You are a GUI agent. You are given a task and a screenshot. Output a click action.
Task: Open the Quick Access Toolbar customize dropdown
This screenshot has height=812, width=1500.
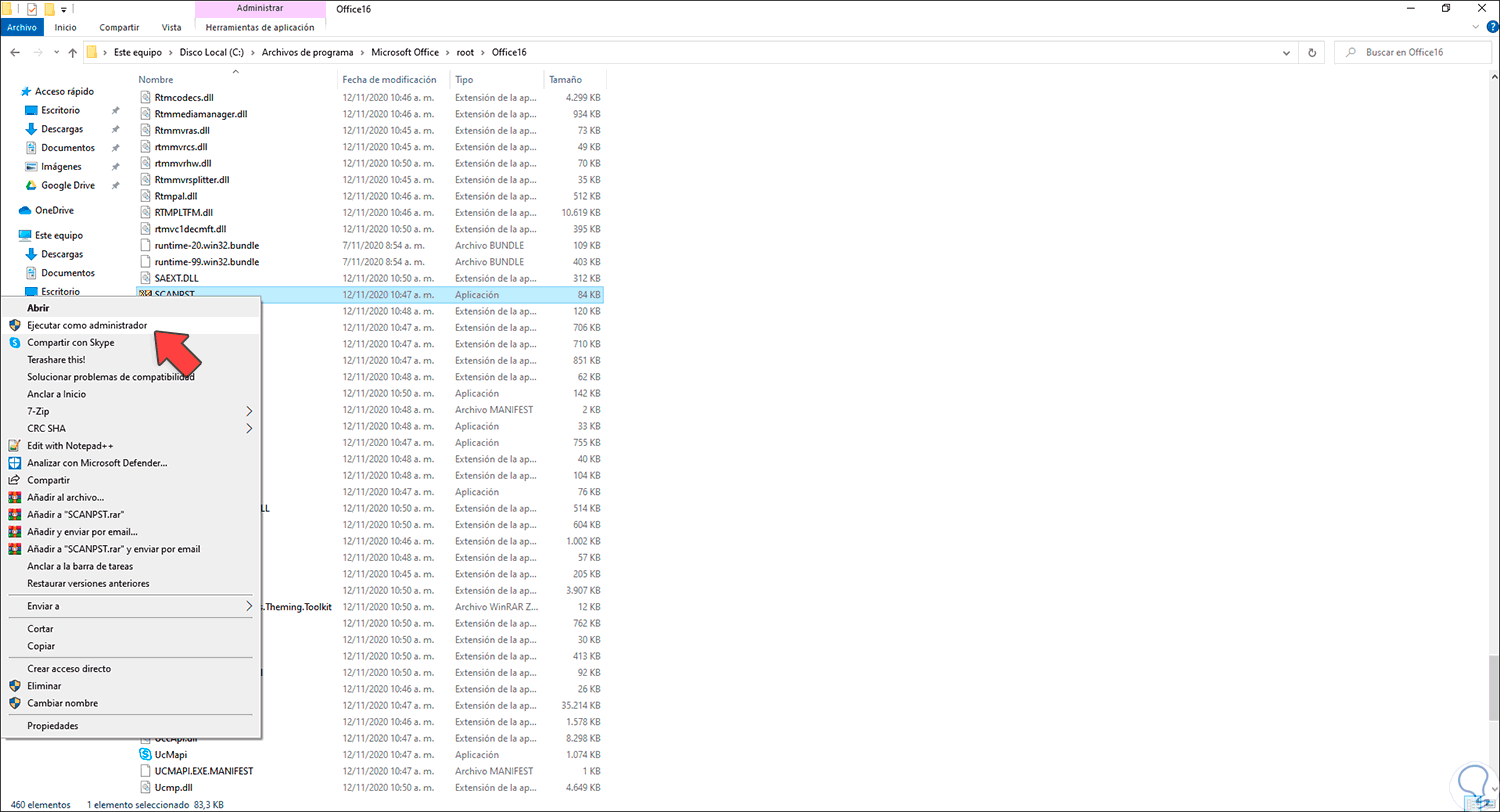point(64,9)
